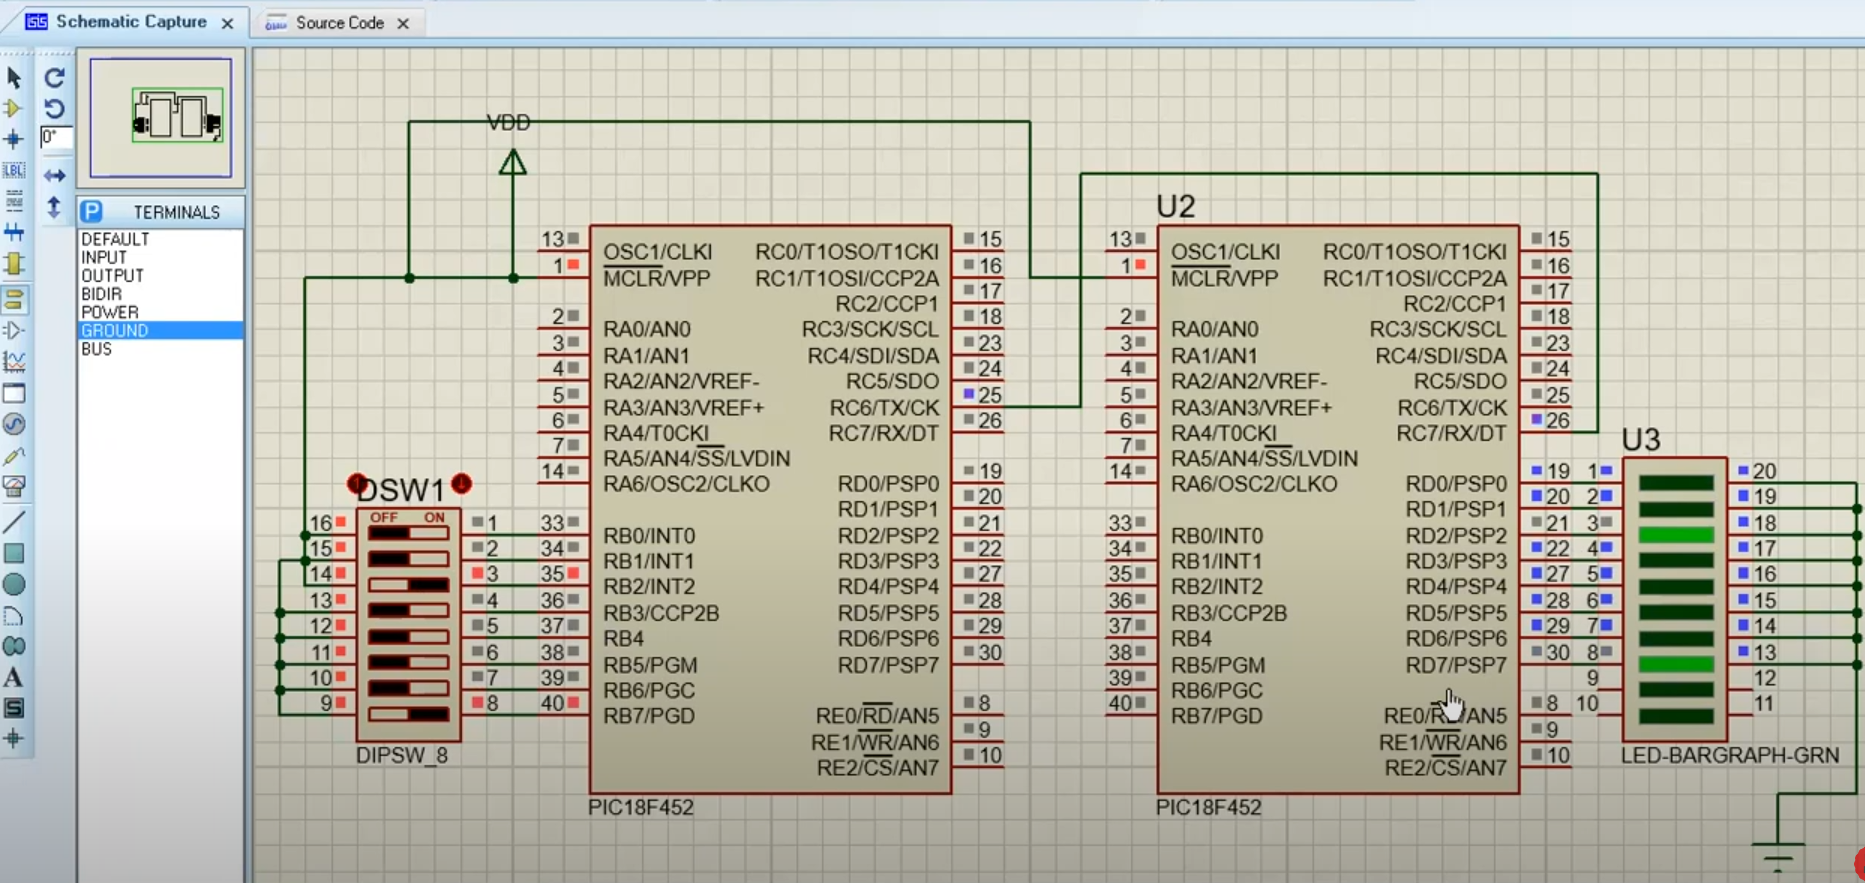Screen dimensions: 1865x883
Task: Select the Terminals Mode tool
Action: [x=14, y=298]
